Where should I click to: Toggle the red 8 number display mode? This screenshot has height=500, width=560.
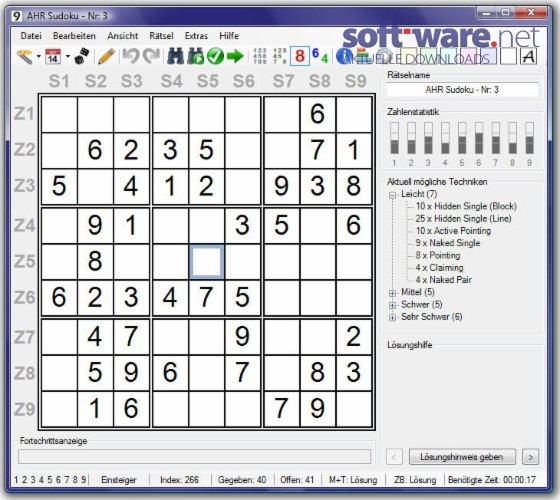pyautogui.click(x=300, y=56)
